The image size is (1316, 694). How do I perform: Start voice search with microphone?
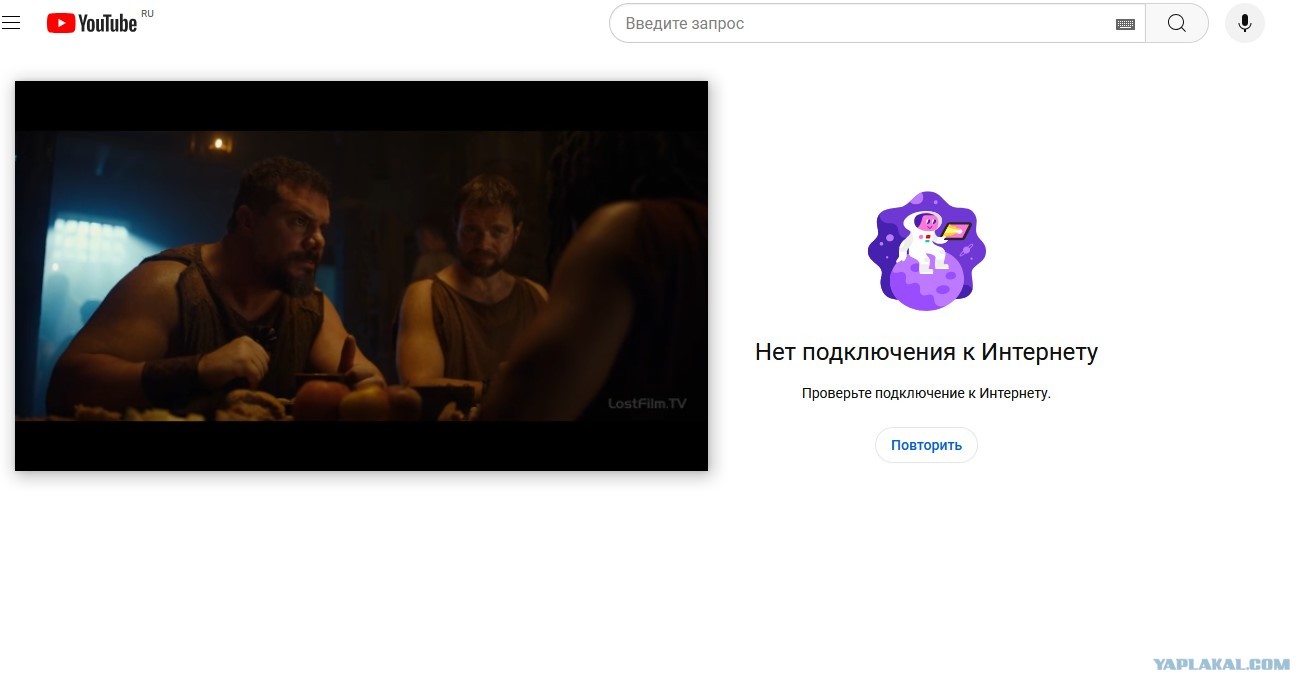click(x=1245, y=23)
